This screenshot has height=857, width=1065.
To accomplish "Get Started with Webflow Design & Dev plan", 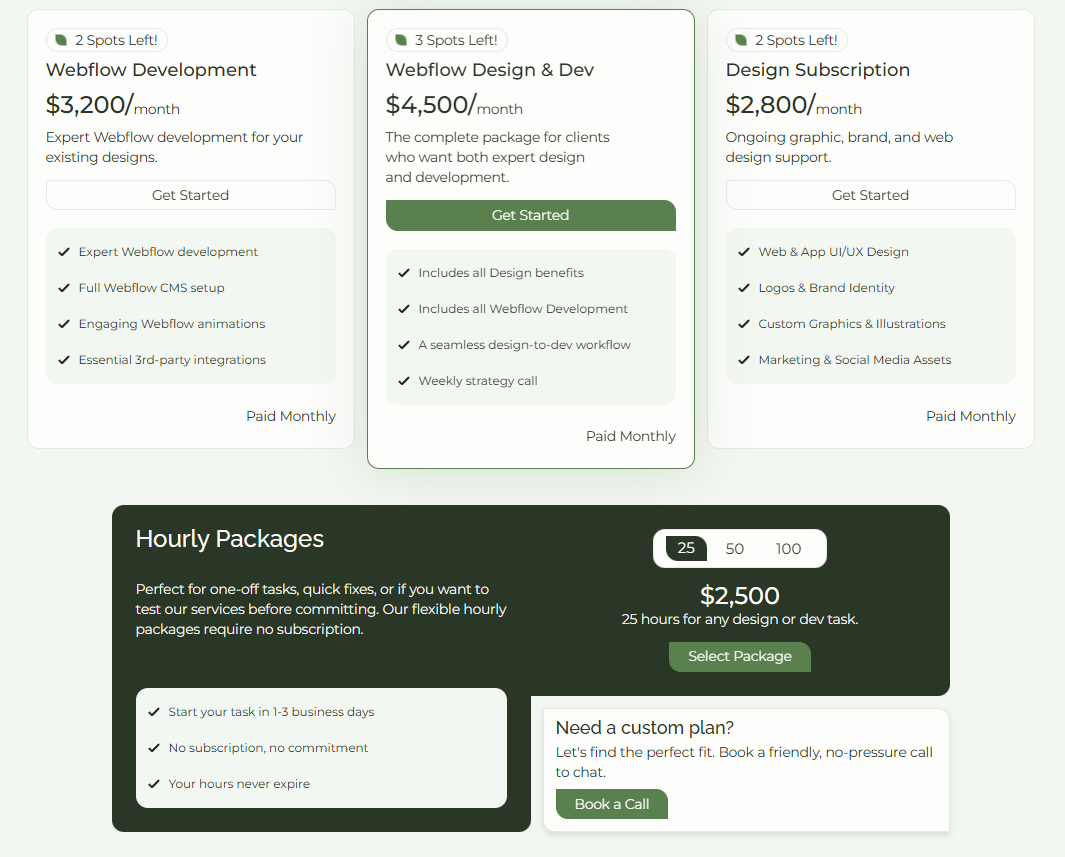I will [530, 215].
